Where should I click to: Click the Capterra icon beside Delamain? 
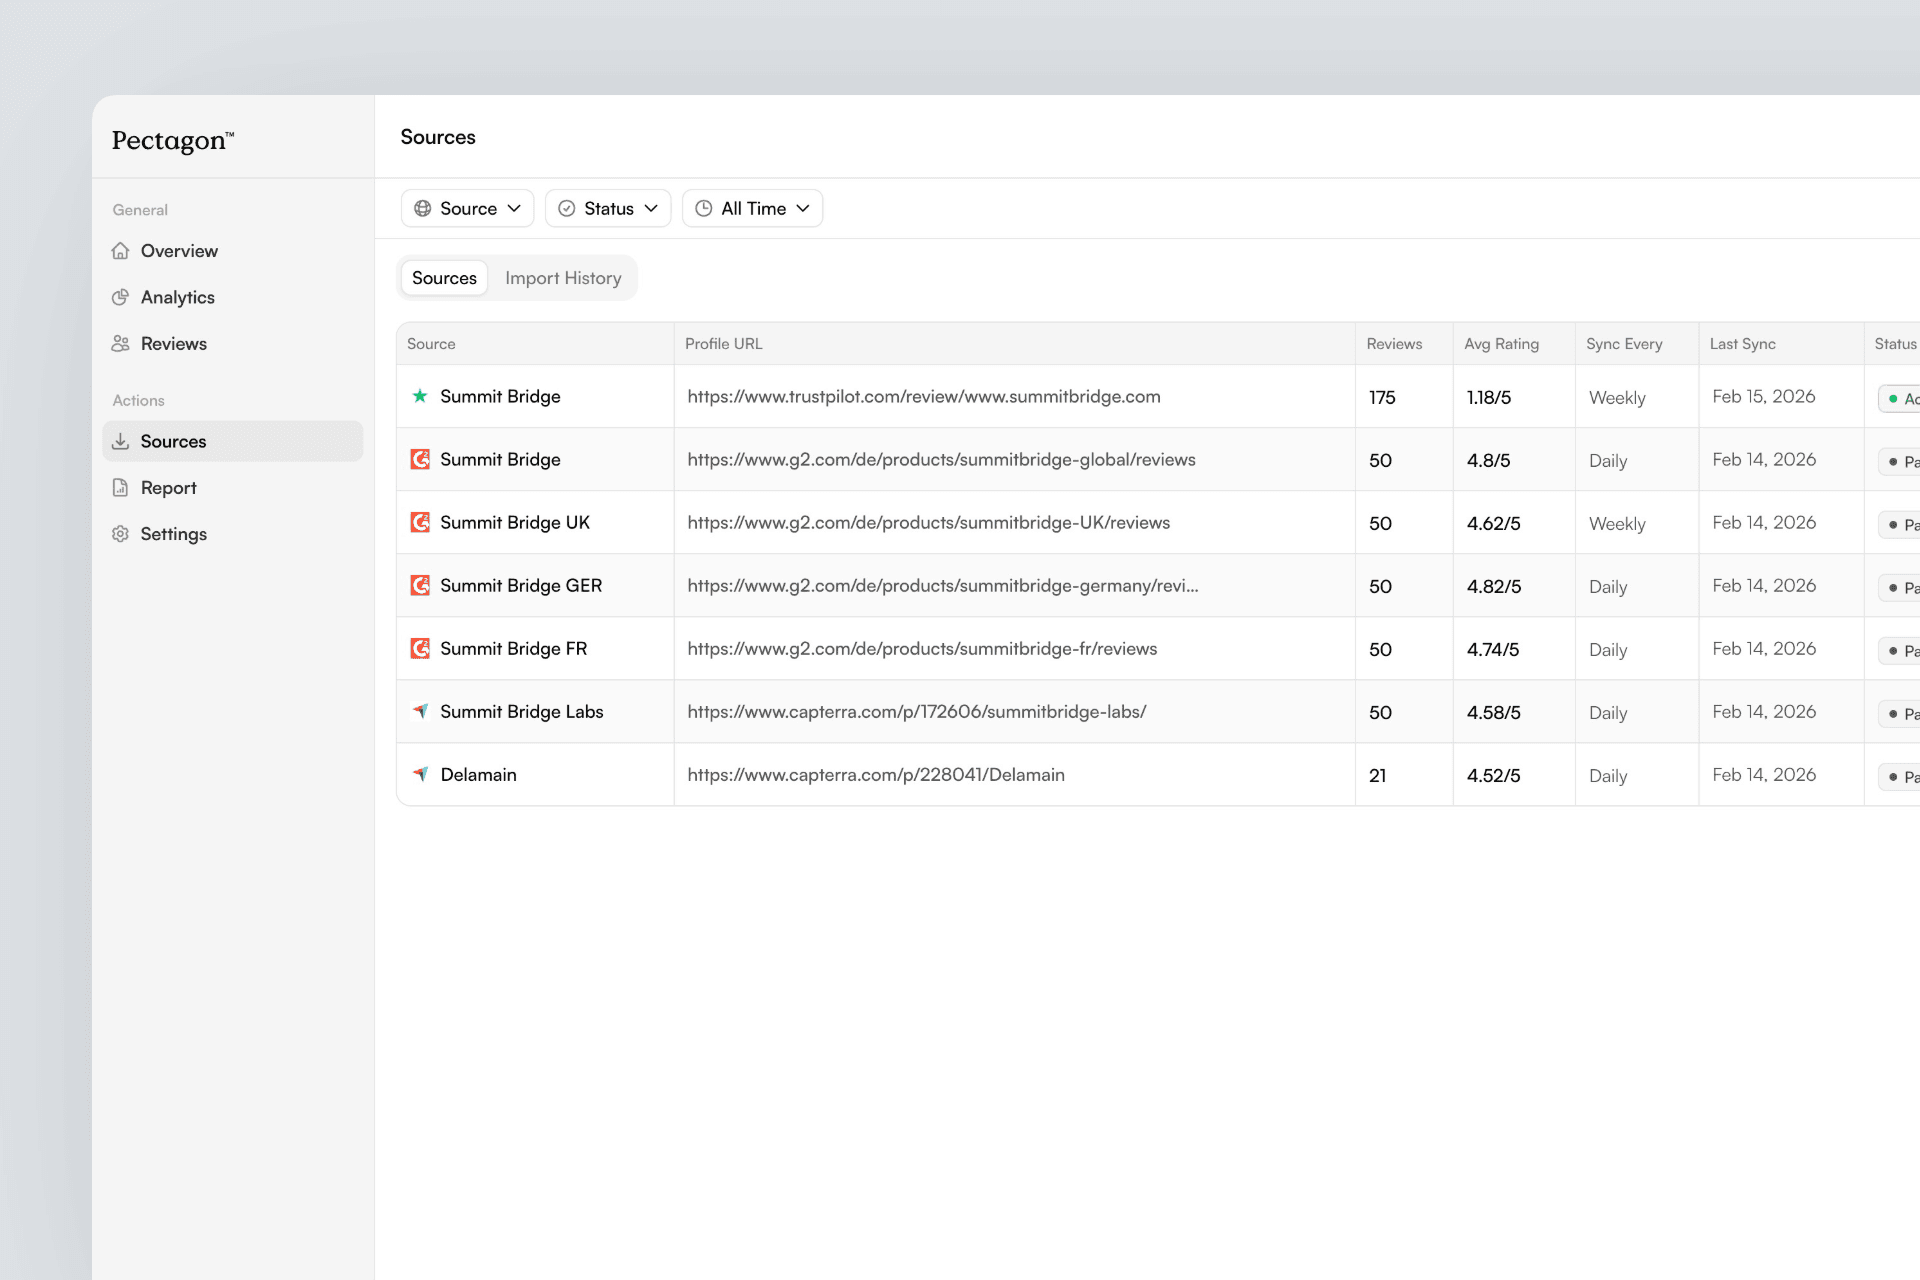click(x=420, y=774)
